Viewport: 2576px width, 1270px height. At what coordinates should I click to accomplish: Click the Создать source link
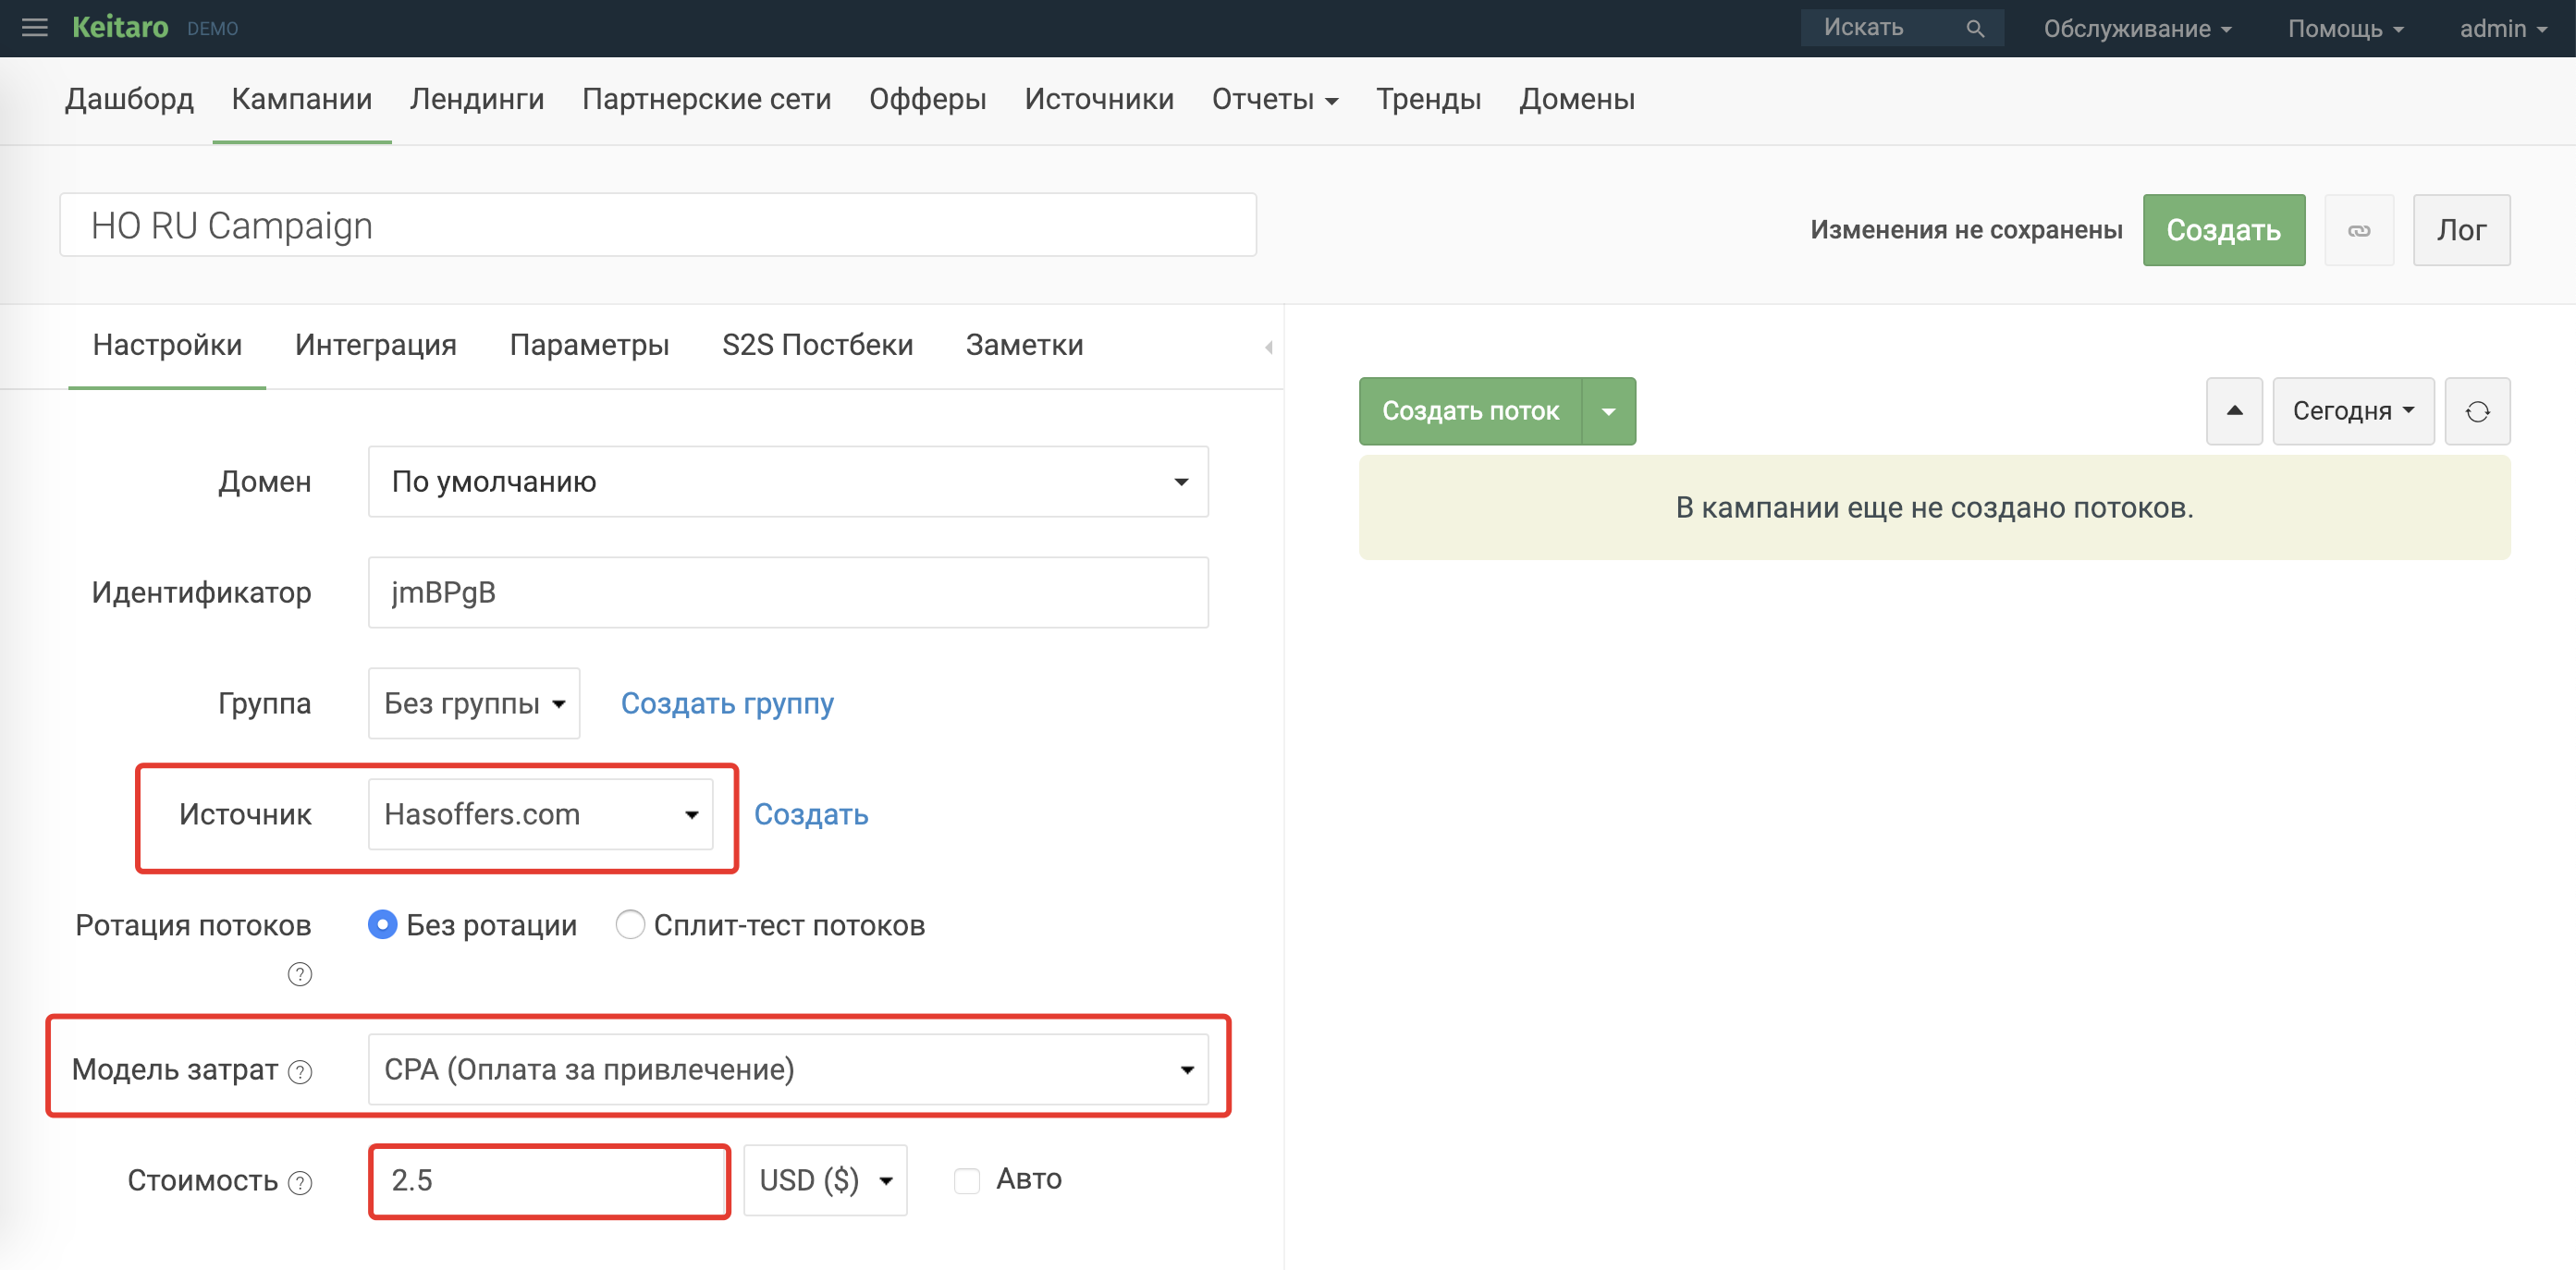[810, 814]
